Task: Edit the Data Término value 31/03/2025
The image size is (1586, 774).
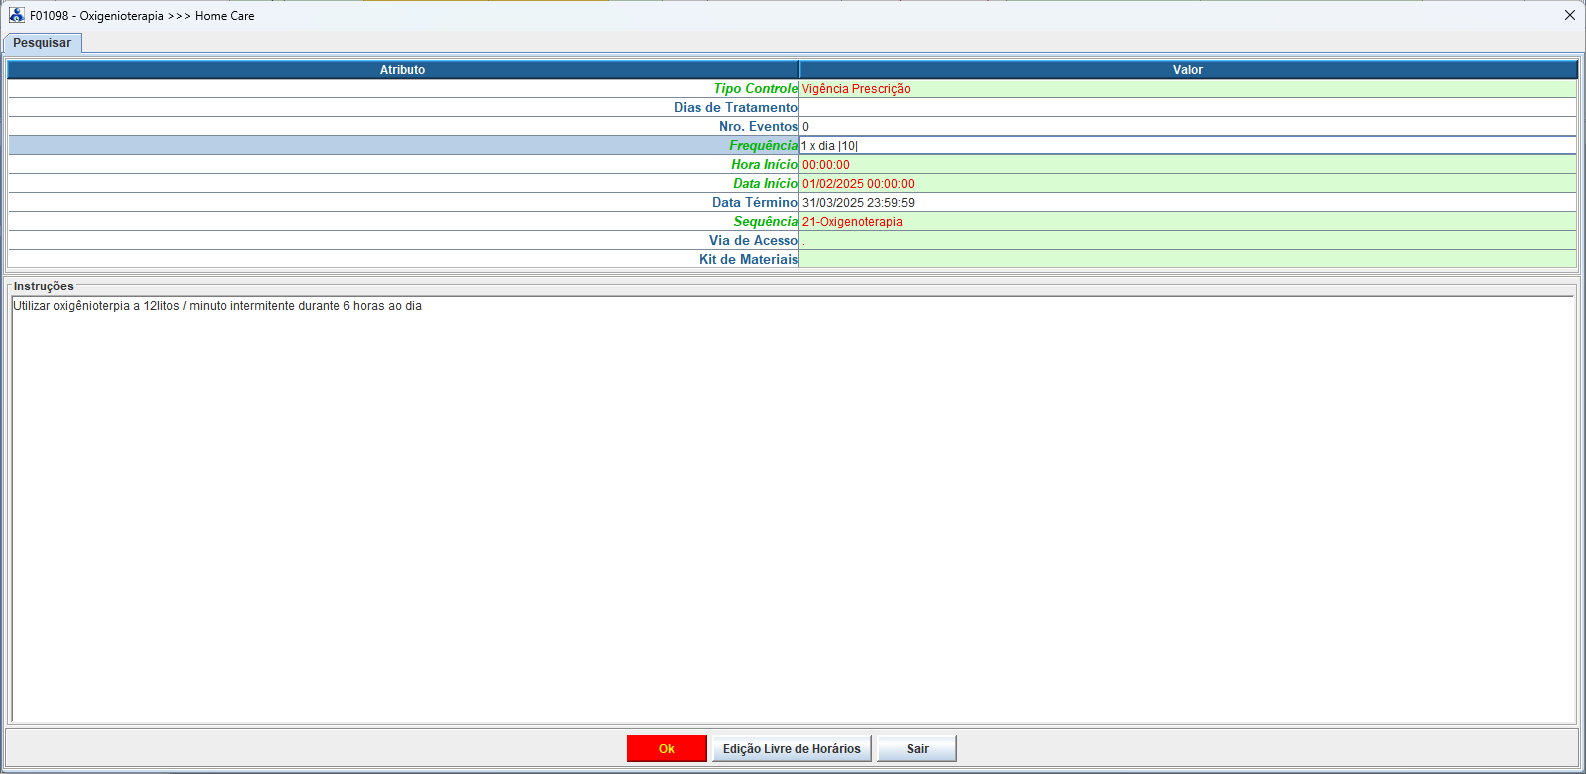Action: tap(1187, 203)
